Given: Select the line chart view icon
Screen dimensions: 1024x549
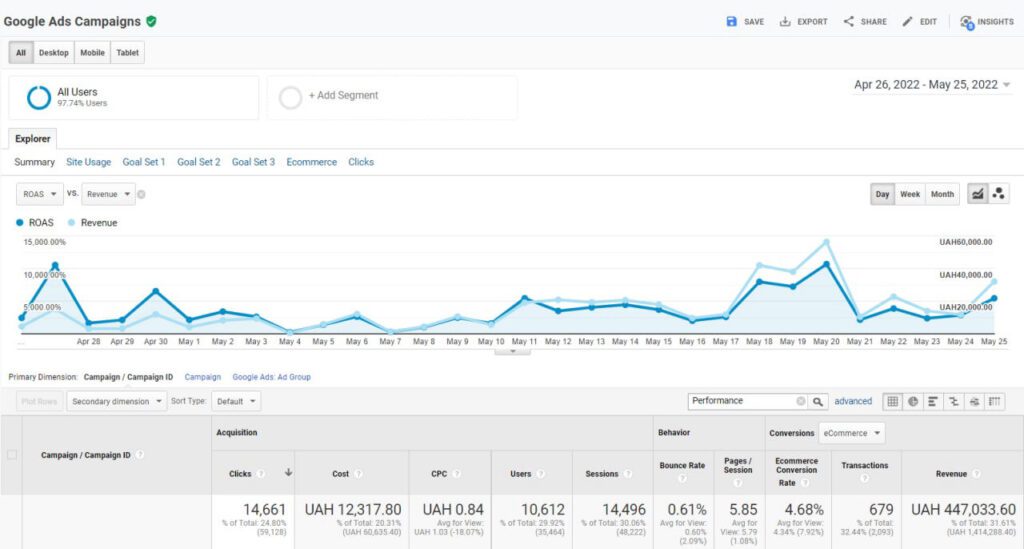Looking at the screenshot, I should (977, 194).
